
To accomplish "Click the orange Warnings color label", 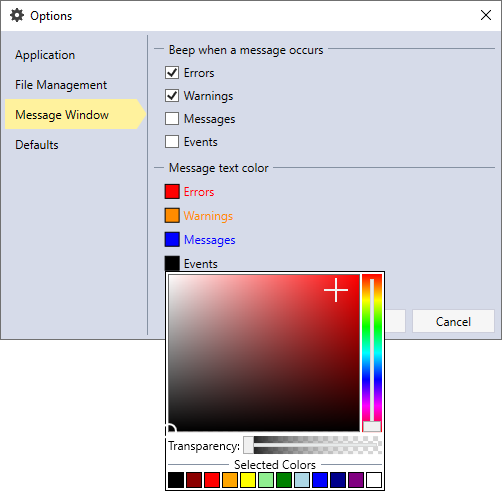I will click(x=208, y=216).
